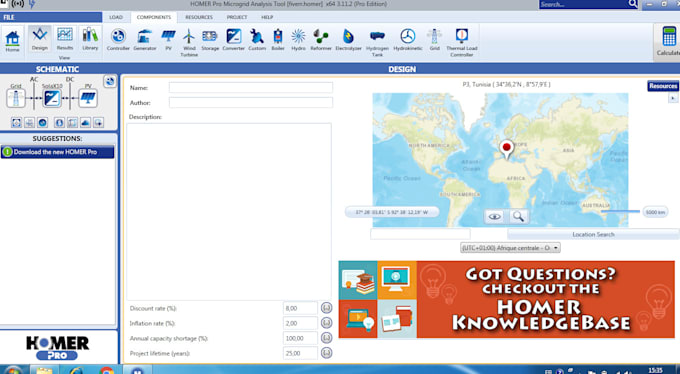Add a Thermal Load Controller component
The height and width of the screenshot is (374, 680).
click(x=461, y=43)
